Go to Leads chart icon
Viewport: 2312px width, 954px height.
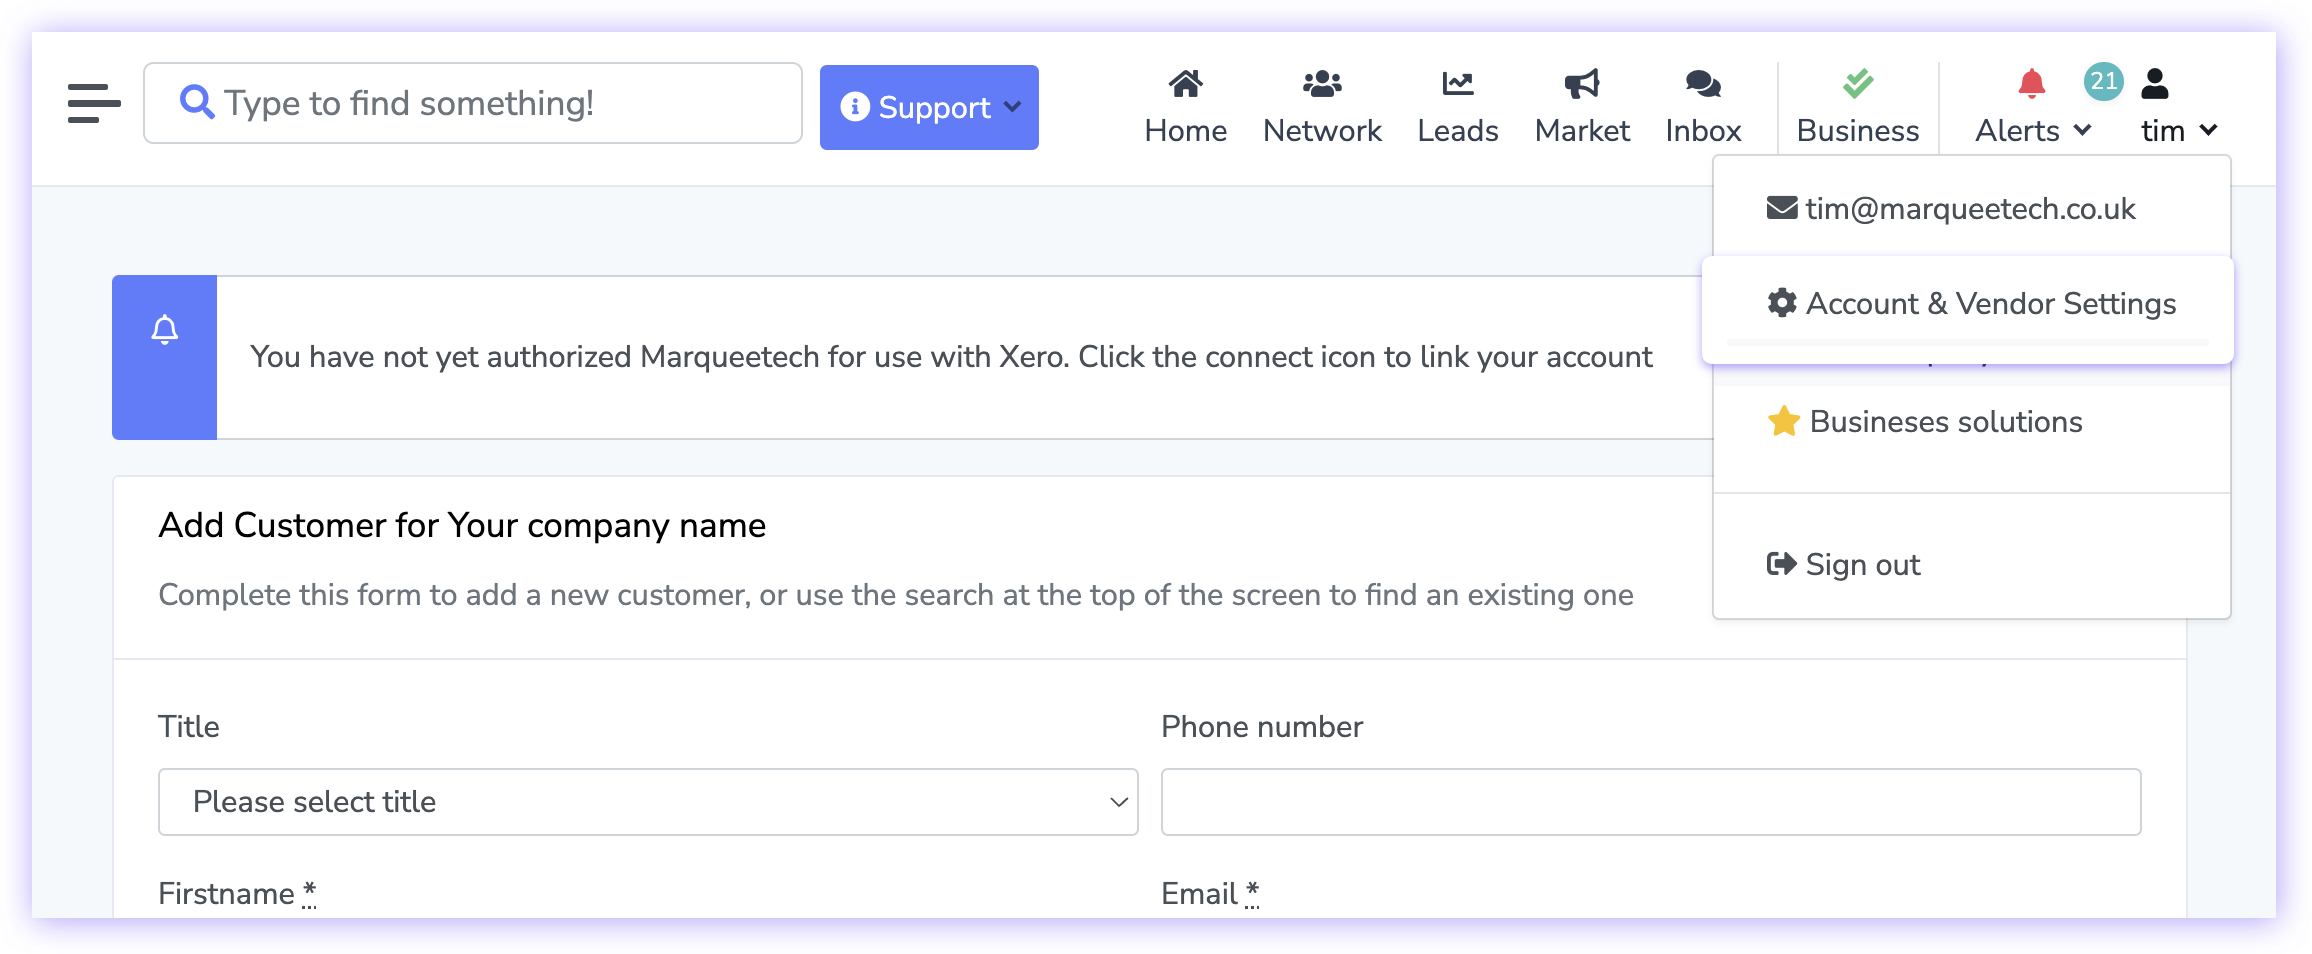click(1457, 84)
